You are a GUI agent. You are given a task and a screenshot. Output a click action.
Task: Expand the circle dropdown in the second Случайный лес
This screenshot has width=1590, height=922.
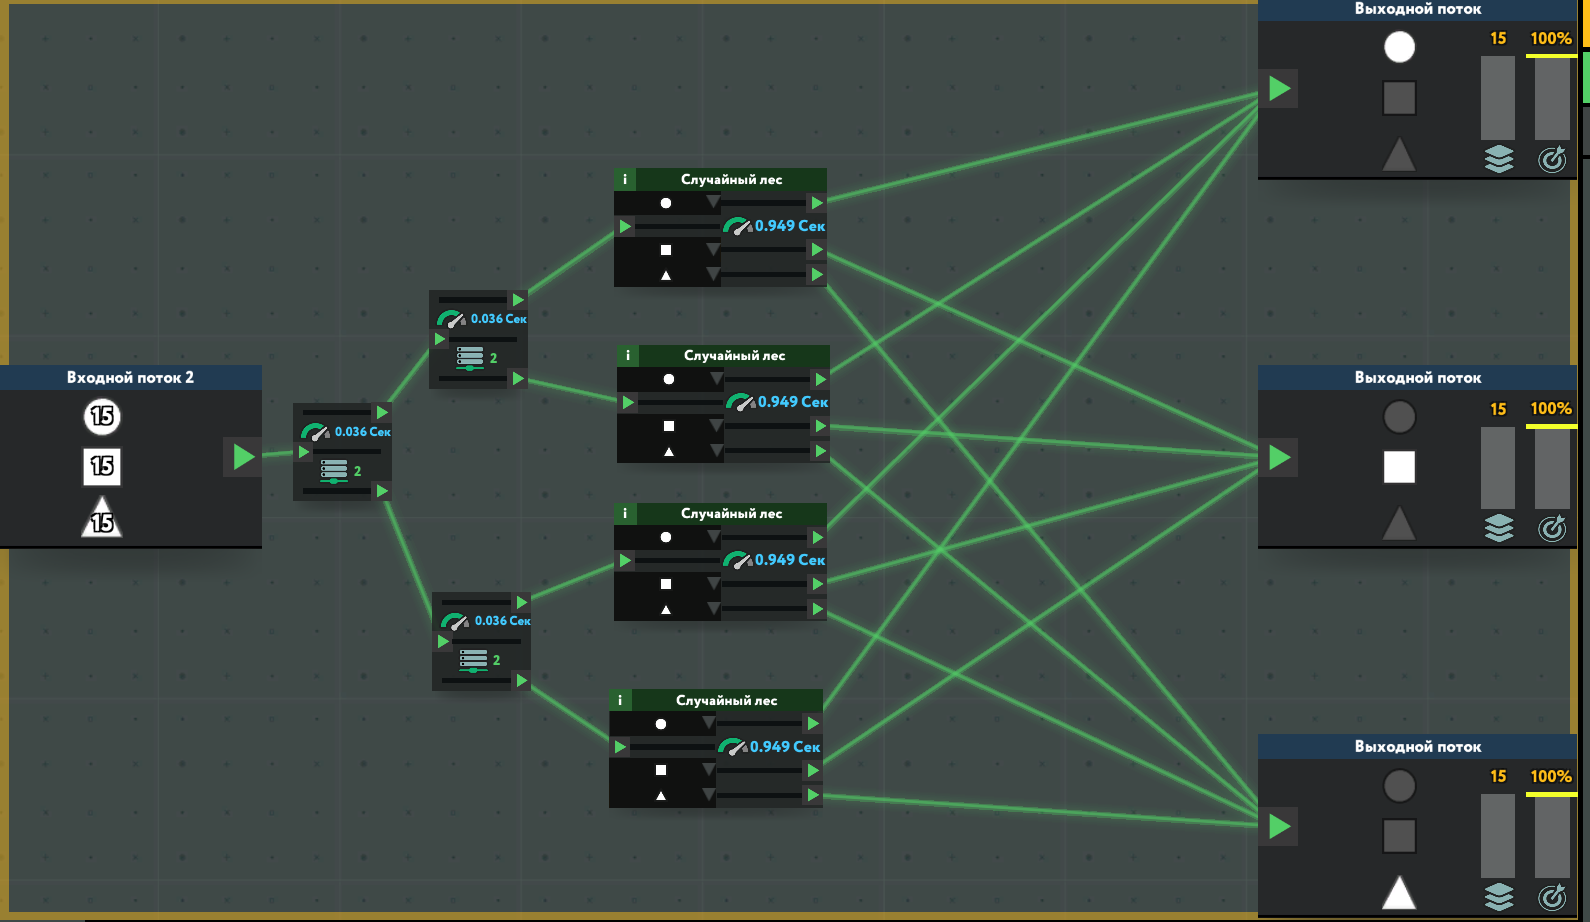(x=715, y=378)
